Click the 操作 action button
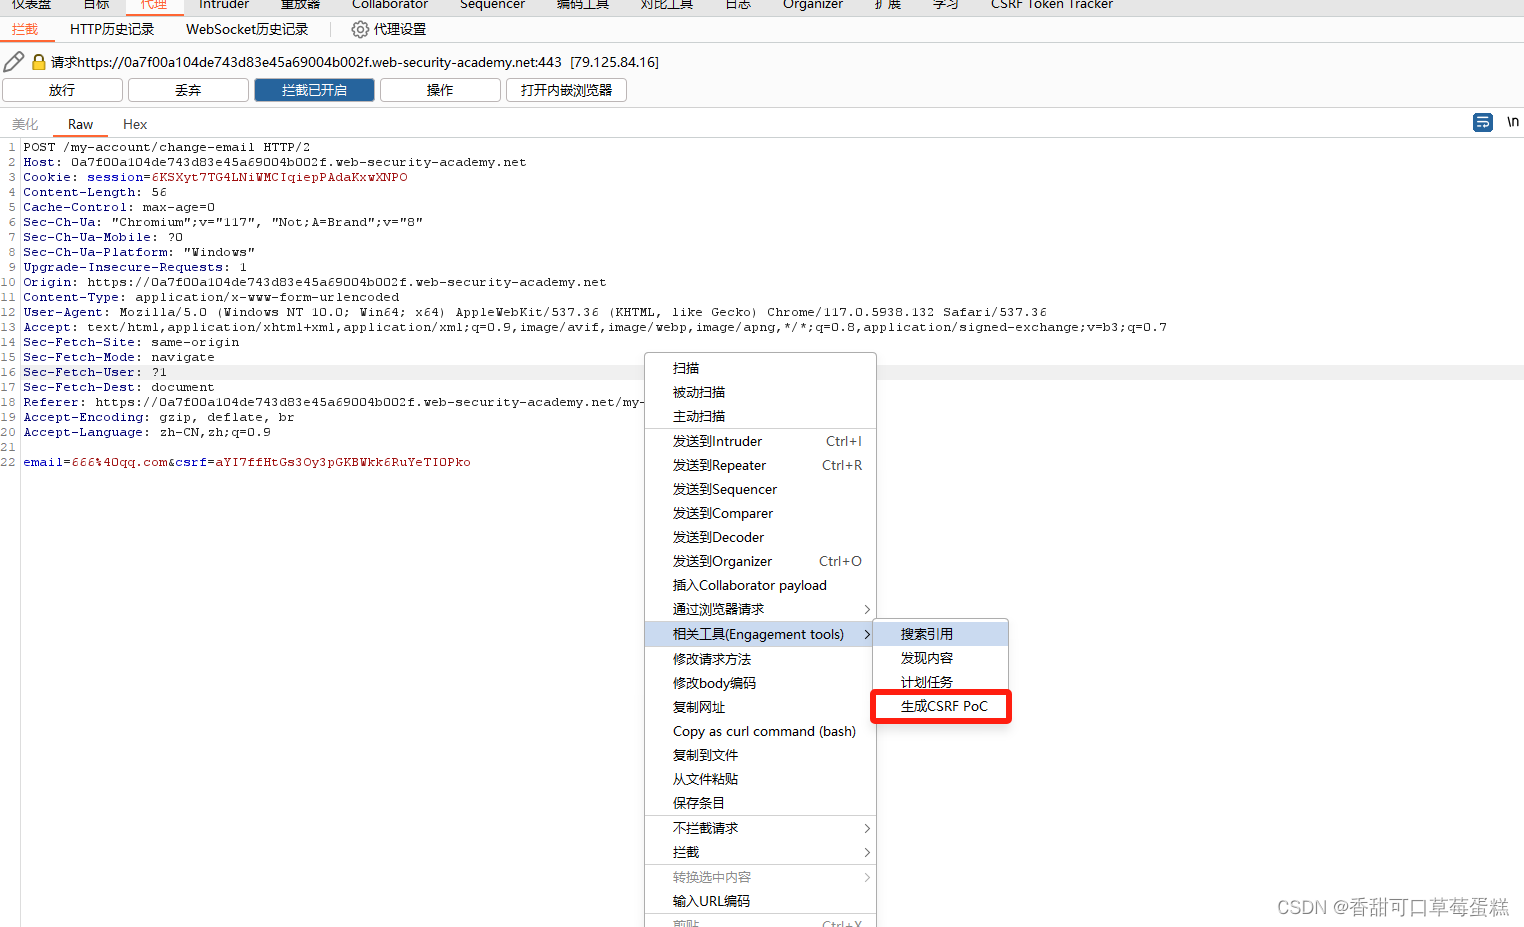The image size is (1524, 927). [440, 90]
